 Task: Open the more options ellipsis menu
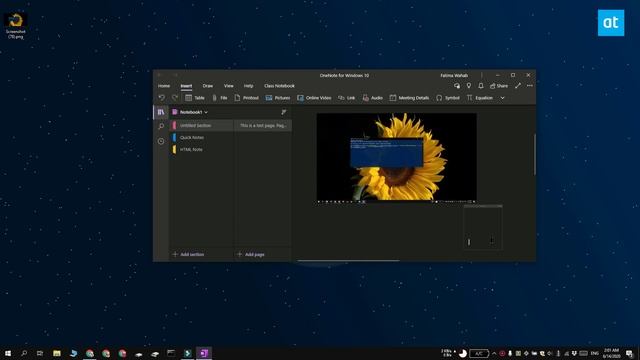pyautogui.click(x=529, y=86)
